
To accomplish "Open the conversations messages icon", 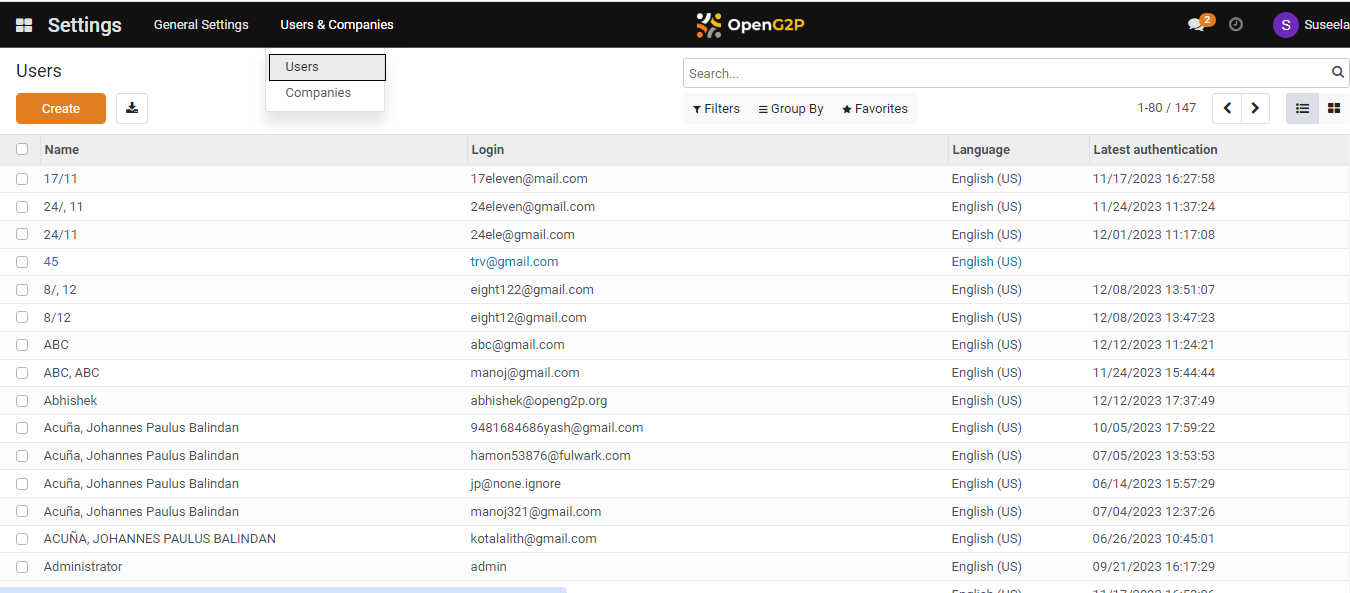I will pos(1196,25).
